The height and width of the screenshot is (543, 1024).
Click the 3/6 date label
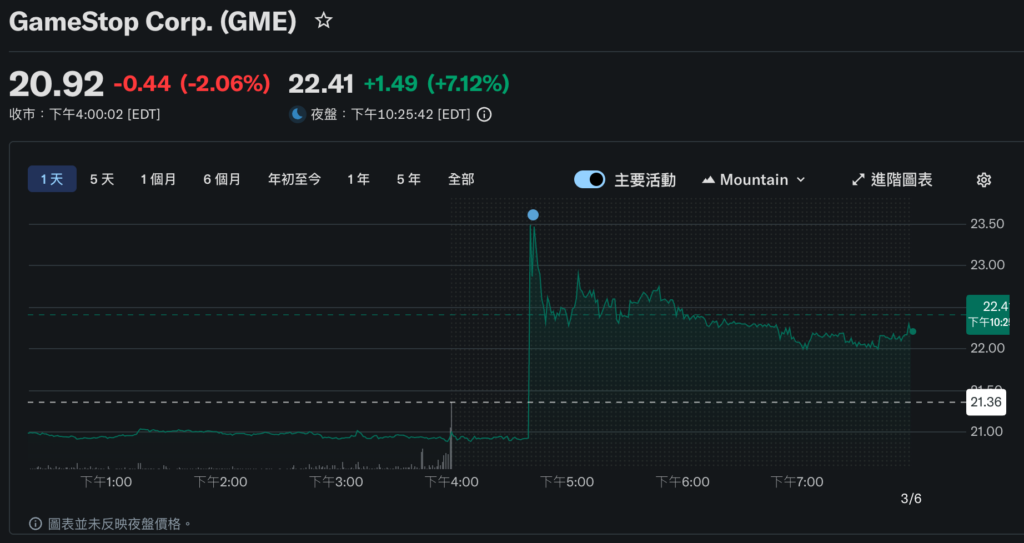point(911,499)
